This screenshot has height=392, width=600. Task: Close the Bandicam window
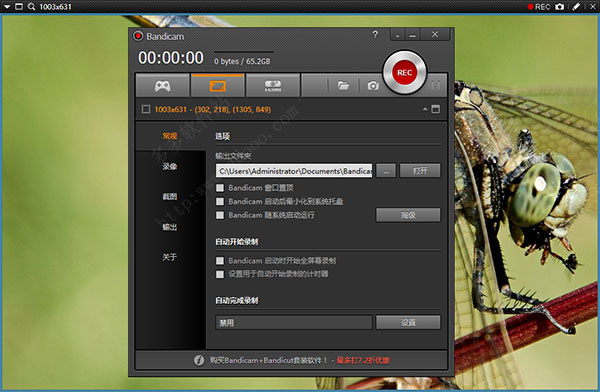tap(435, 34)
